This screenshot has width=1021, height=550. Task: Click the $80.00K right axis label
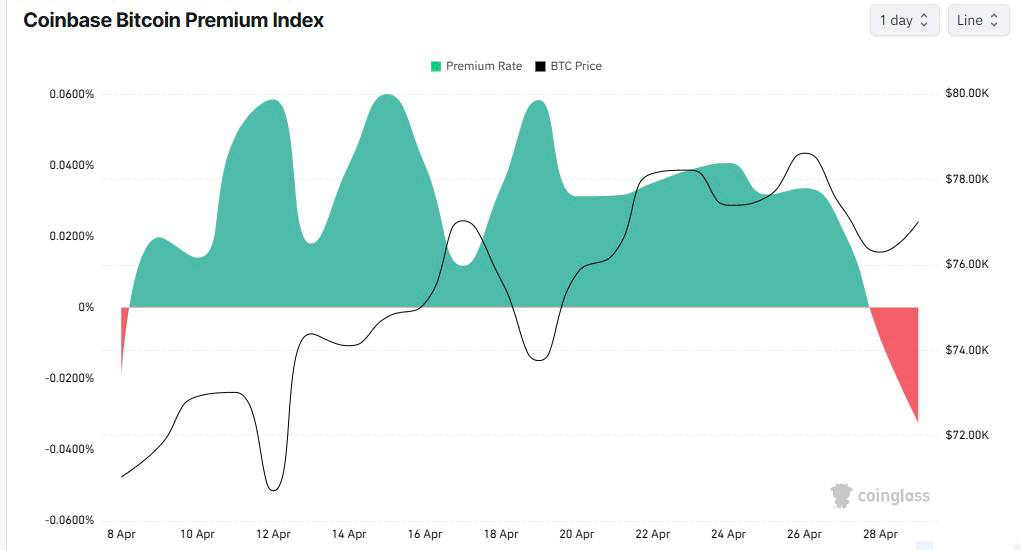click(x=967, y=94)
